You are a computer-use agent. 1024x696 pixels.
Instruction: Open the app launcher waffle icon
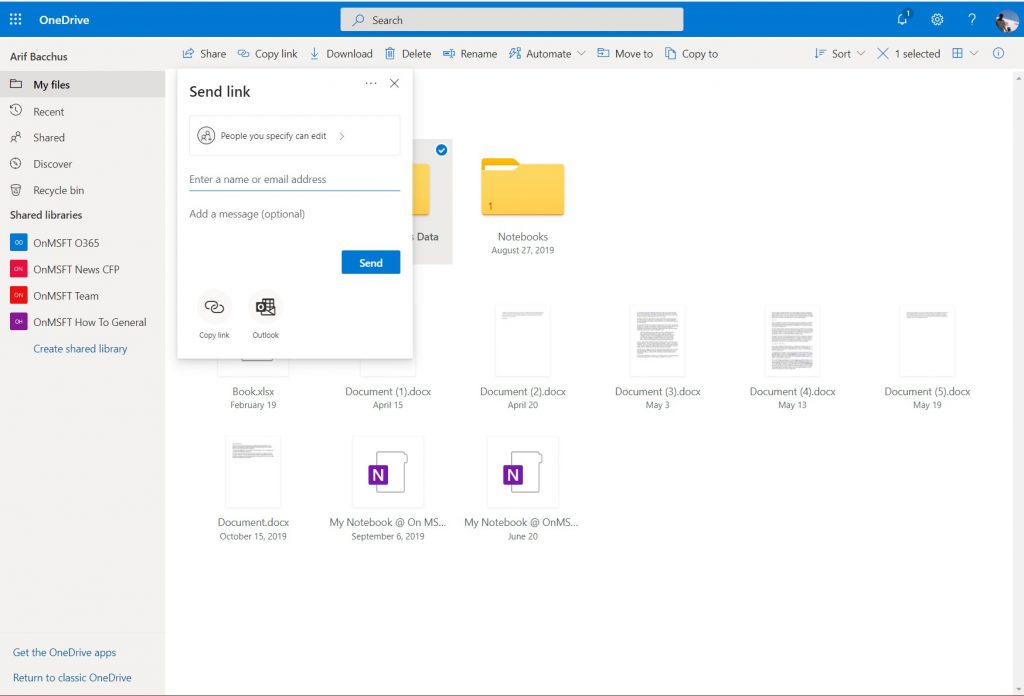point(16,20)
